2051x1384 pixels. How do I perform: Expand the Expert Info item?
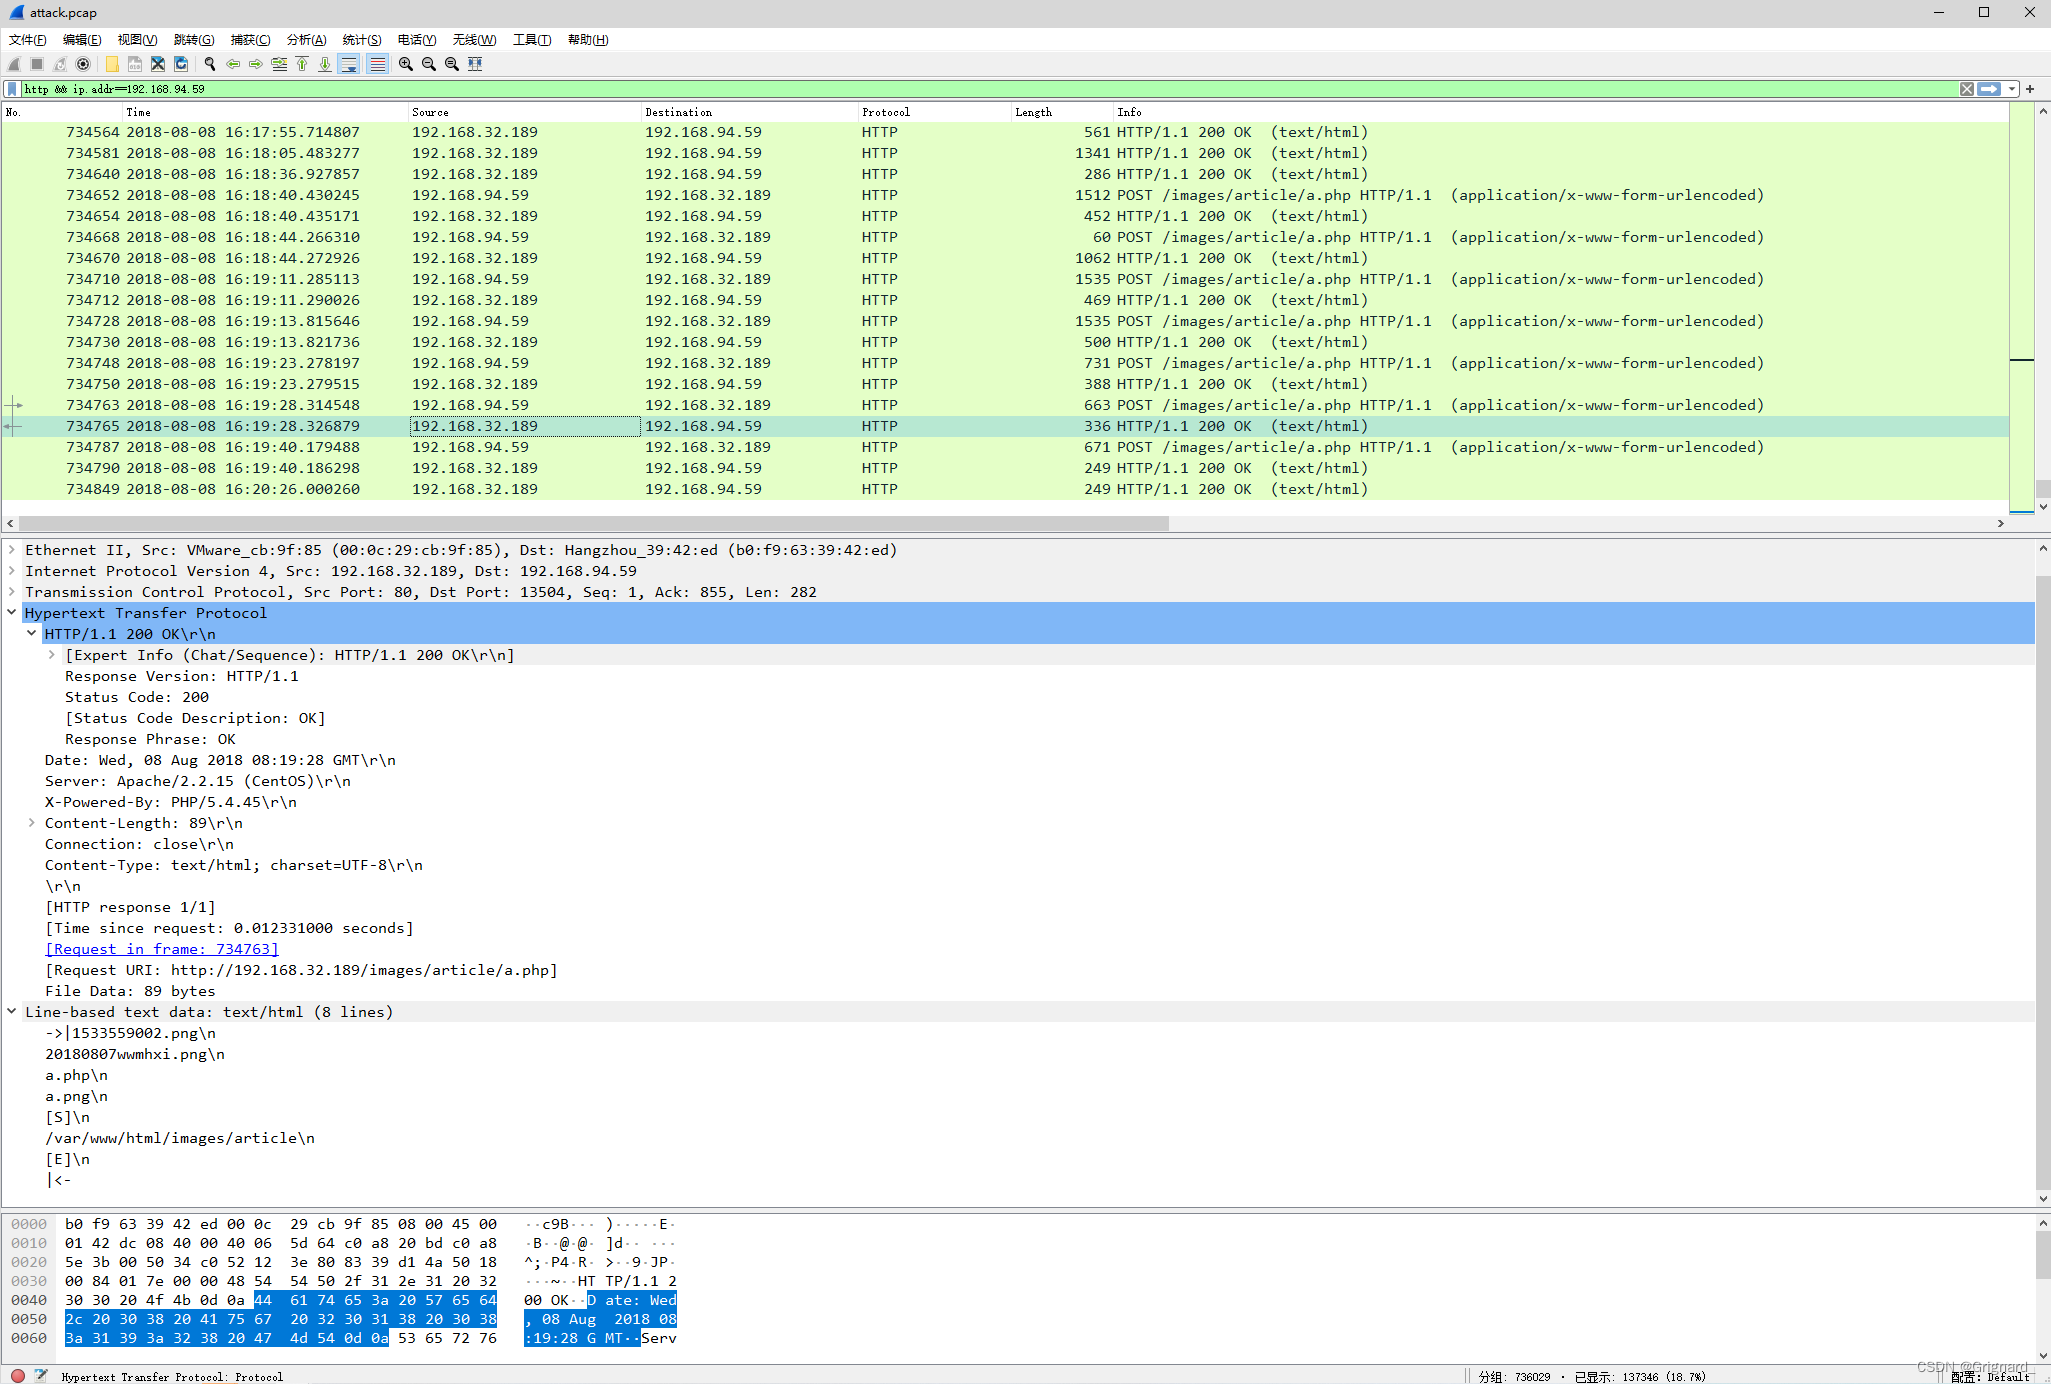(x=51, y=655)
